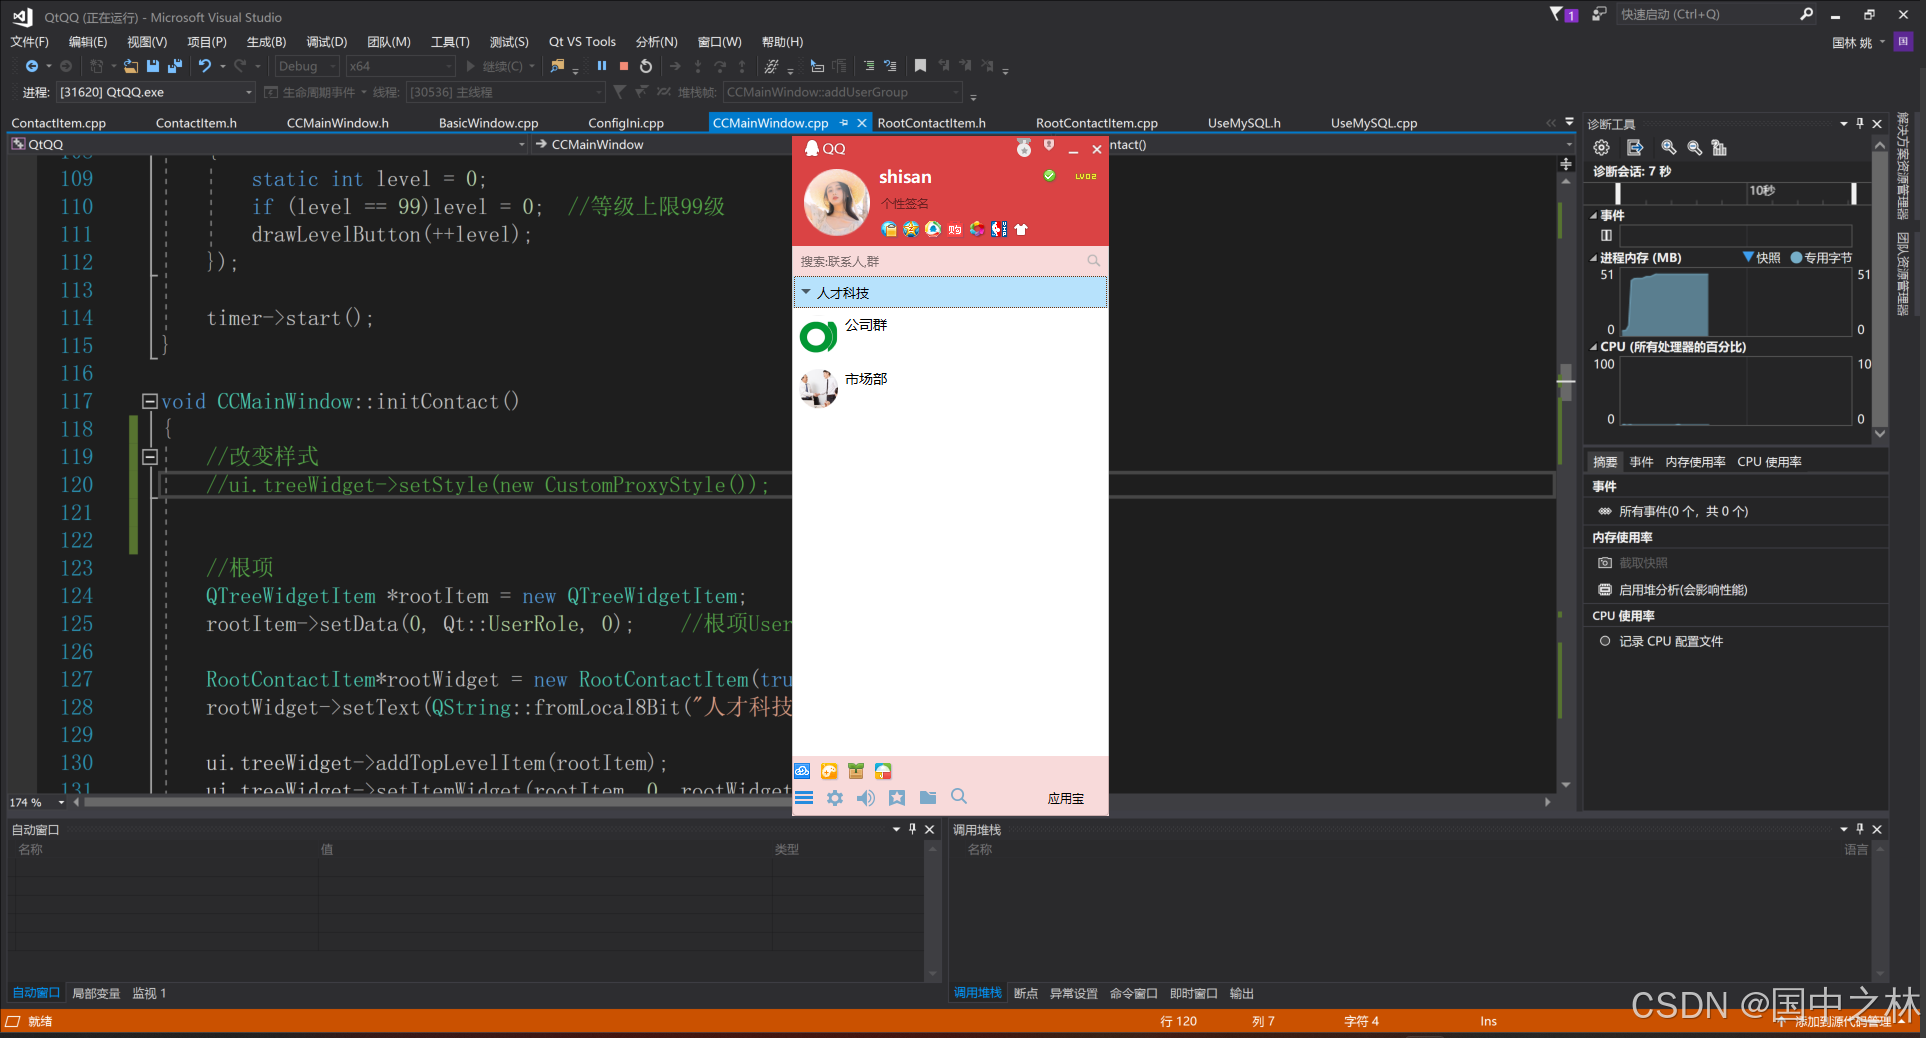
Task: Click the magnifier icon in QQ bottom bar
Action: click(959, 797)
